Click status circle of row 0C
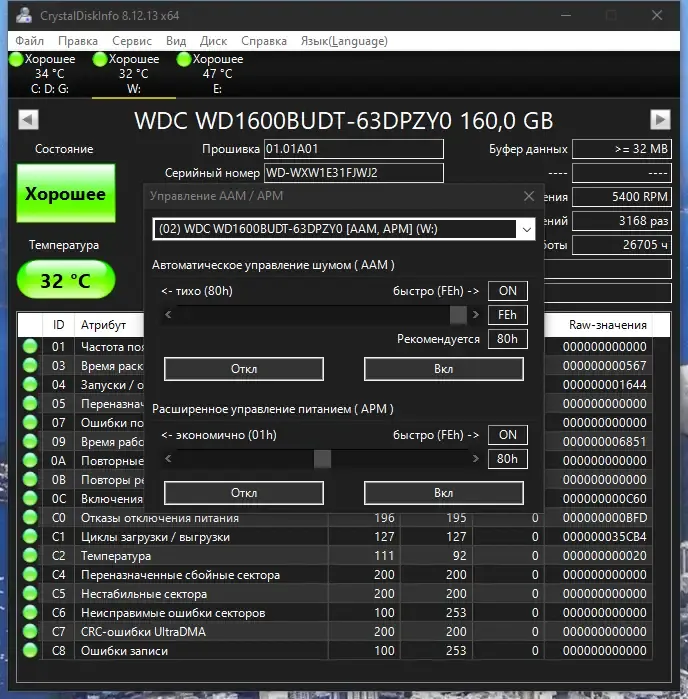Screen dimensions: 688x699 (30, 498)
